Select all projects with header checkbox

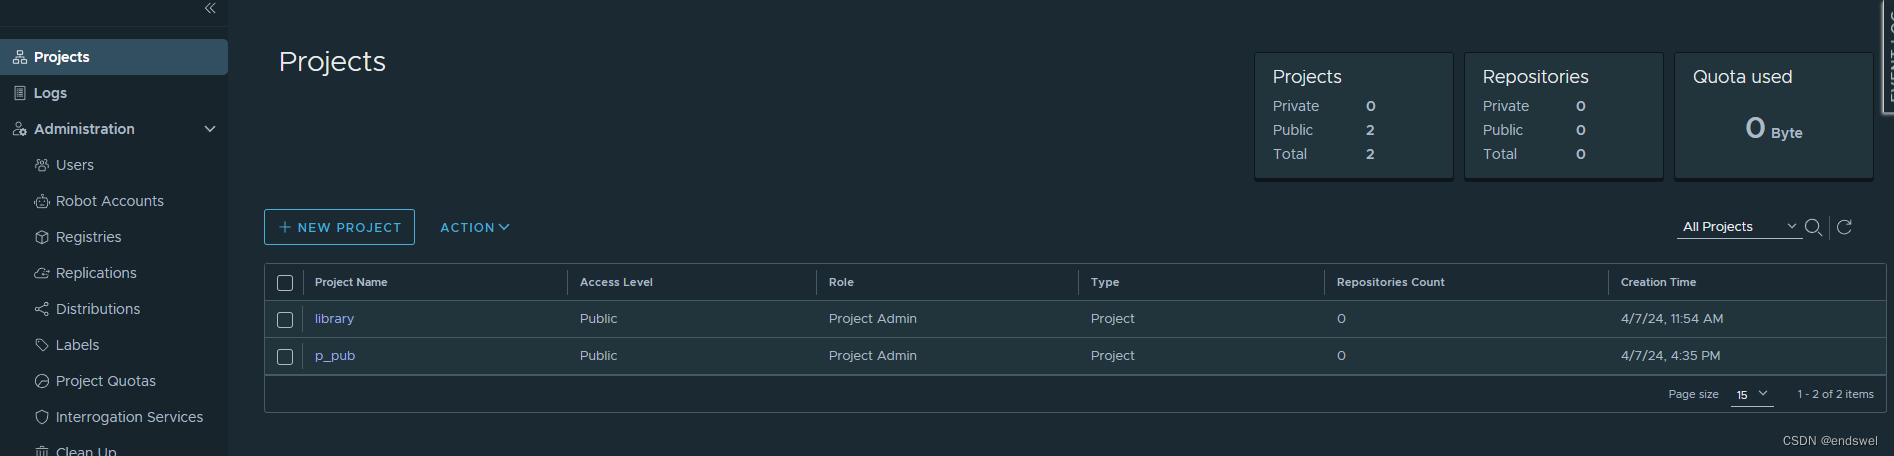285,283
